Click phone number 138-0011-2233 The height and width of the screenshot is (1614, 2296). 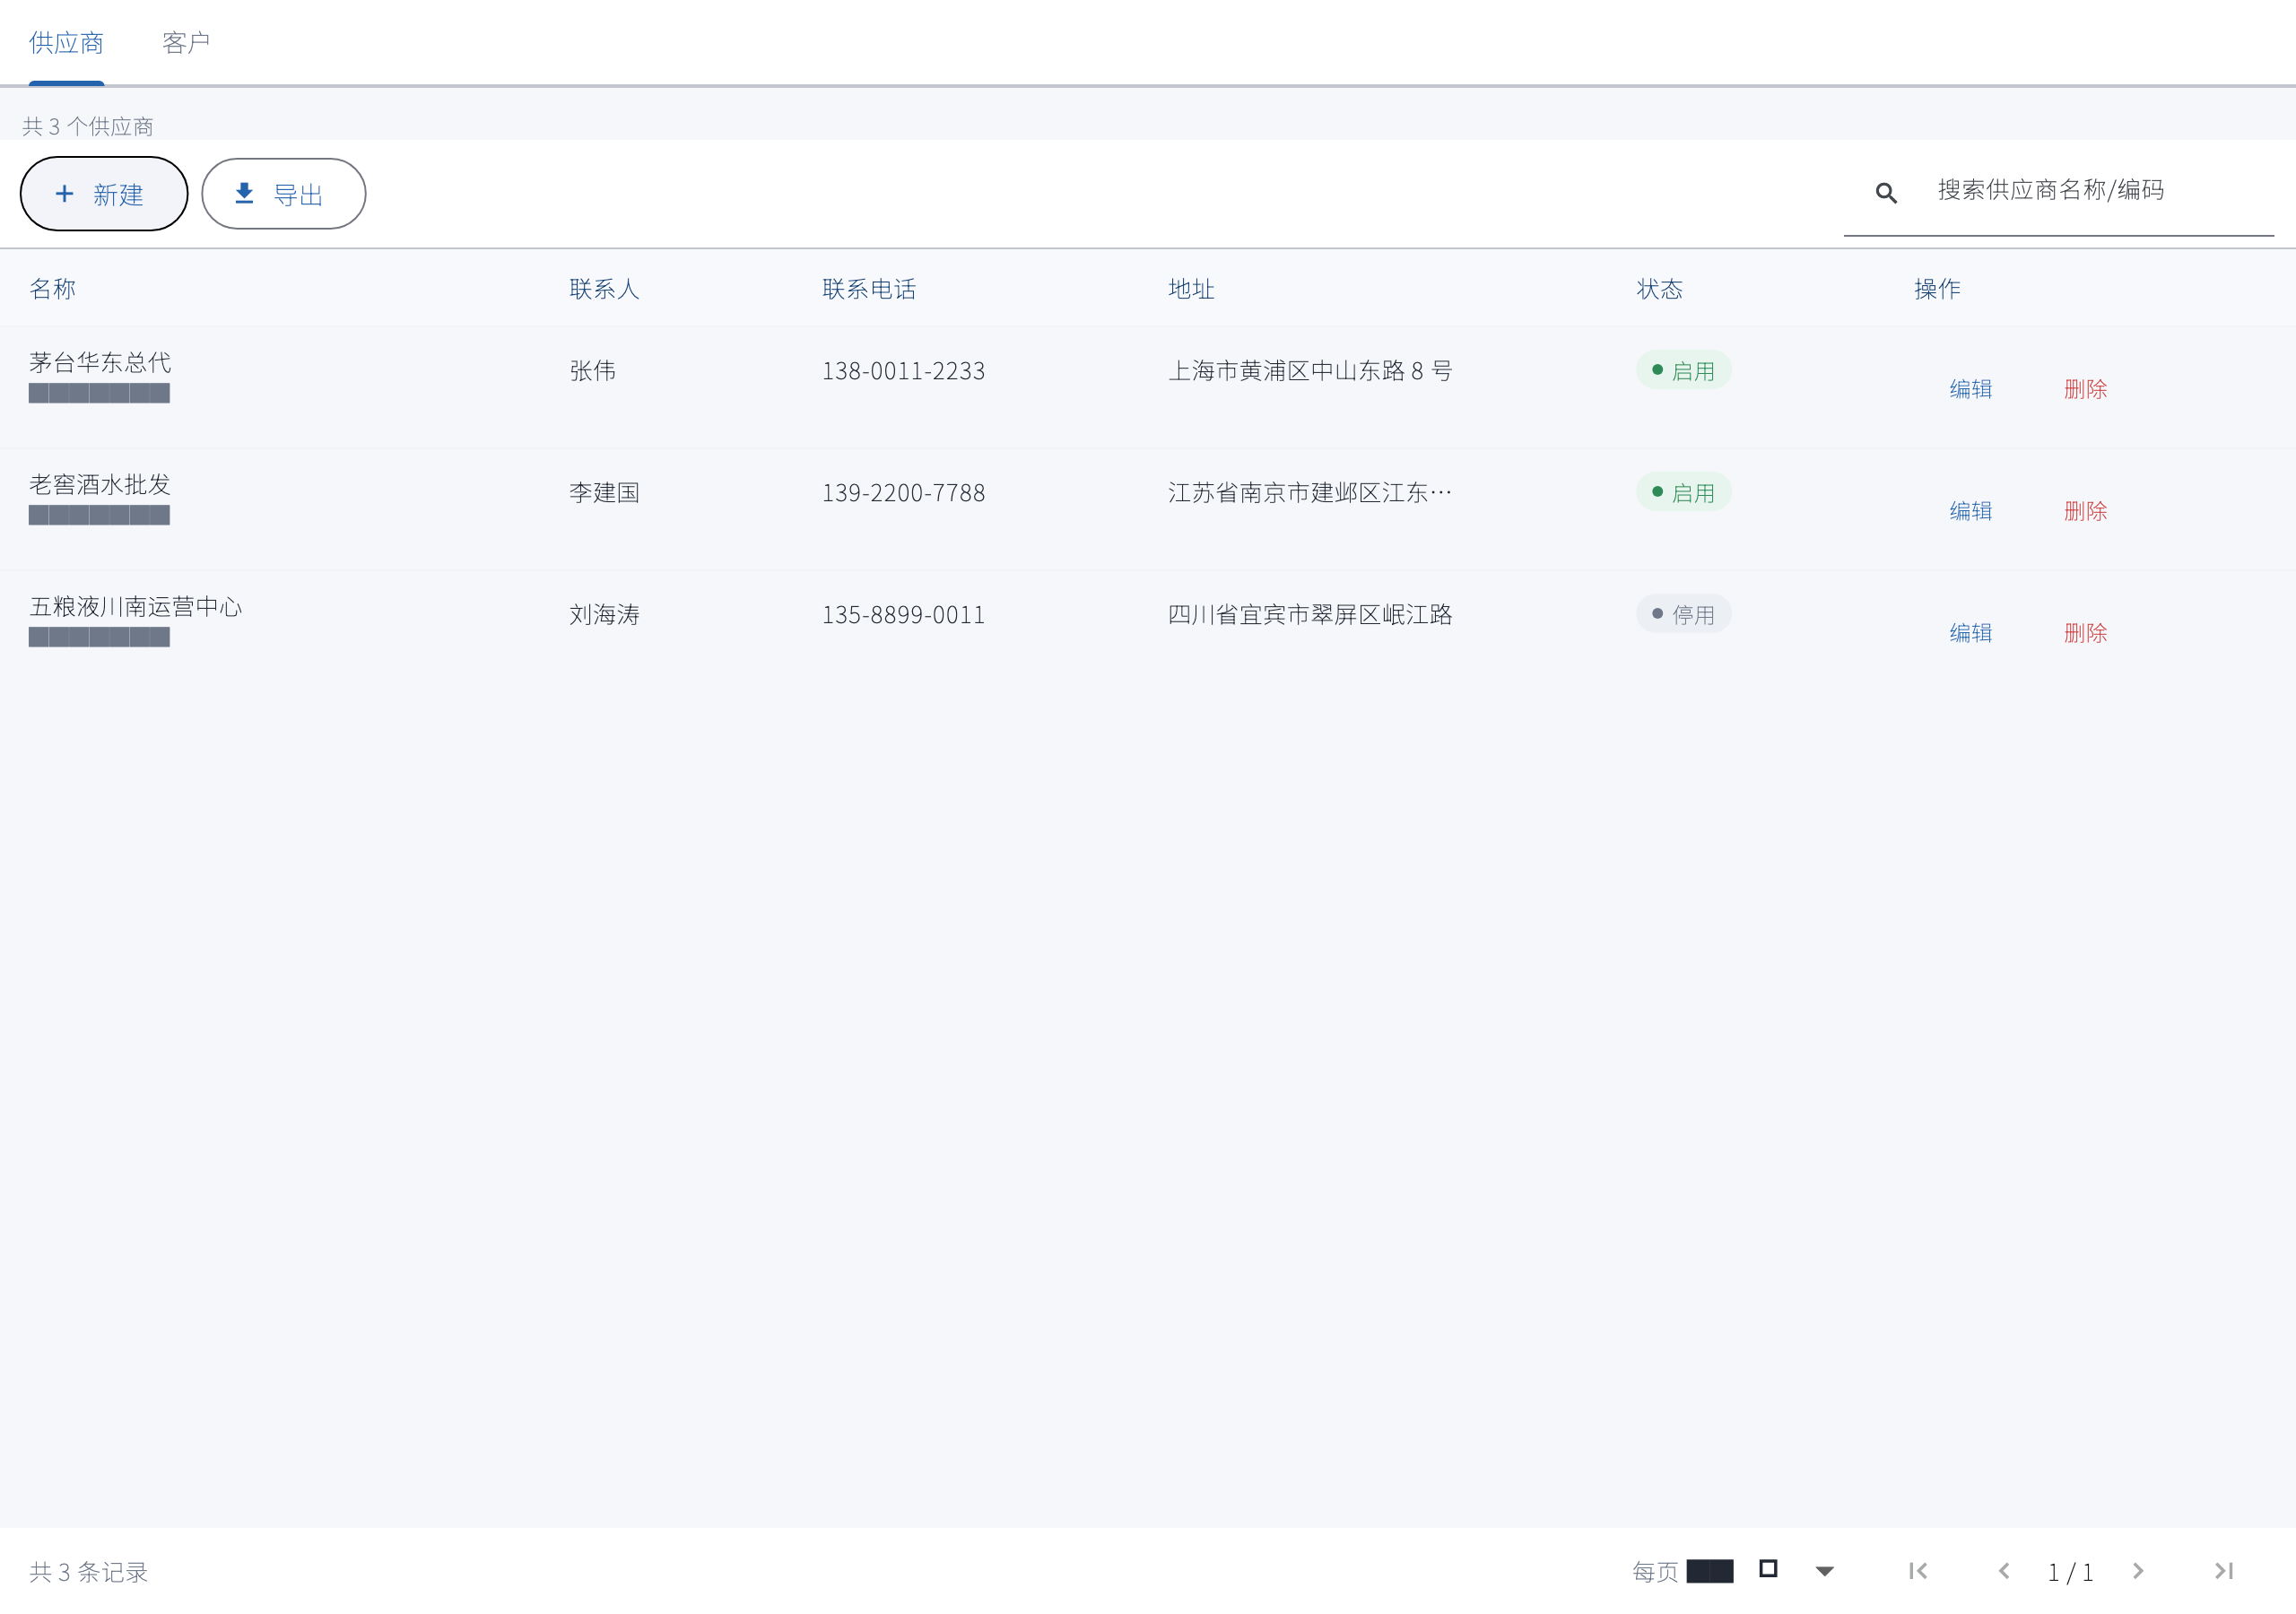pyautogui.click(x=903, y=371)
